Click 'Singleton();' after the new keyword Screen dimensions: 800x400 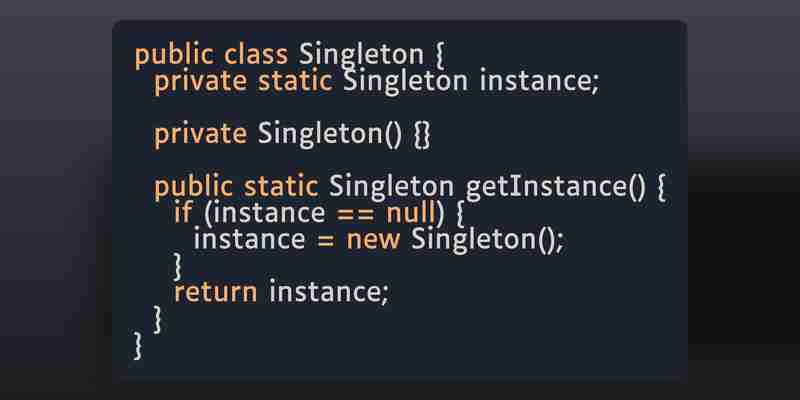click(488, 240)
